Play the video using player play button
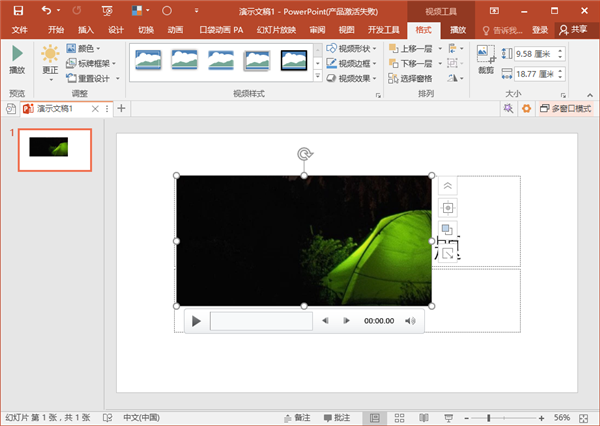 point(197,321)
